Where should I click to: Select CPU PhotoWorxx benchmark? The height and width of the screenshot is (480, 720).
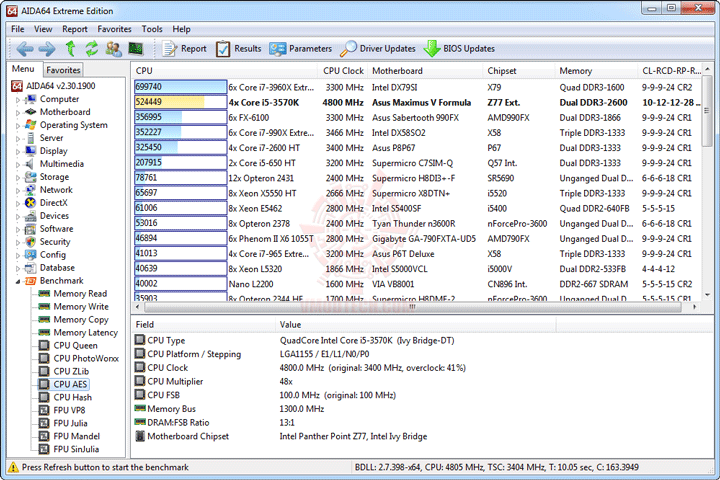pos(86,358)
